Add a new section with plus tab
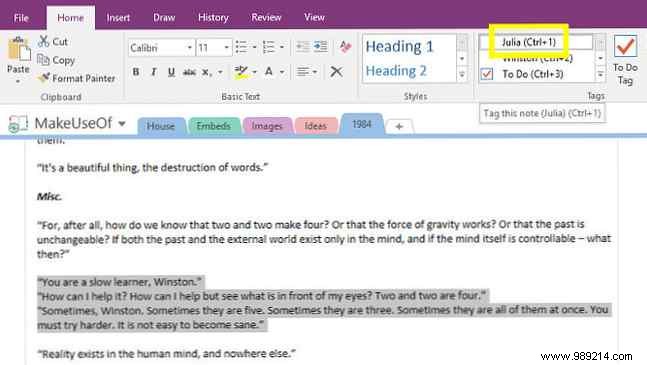Image resolution: width=647 pixels, height=365 pixels. coord(399,127)
